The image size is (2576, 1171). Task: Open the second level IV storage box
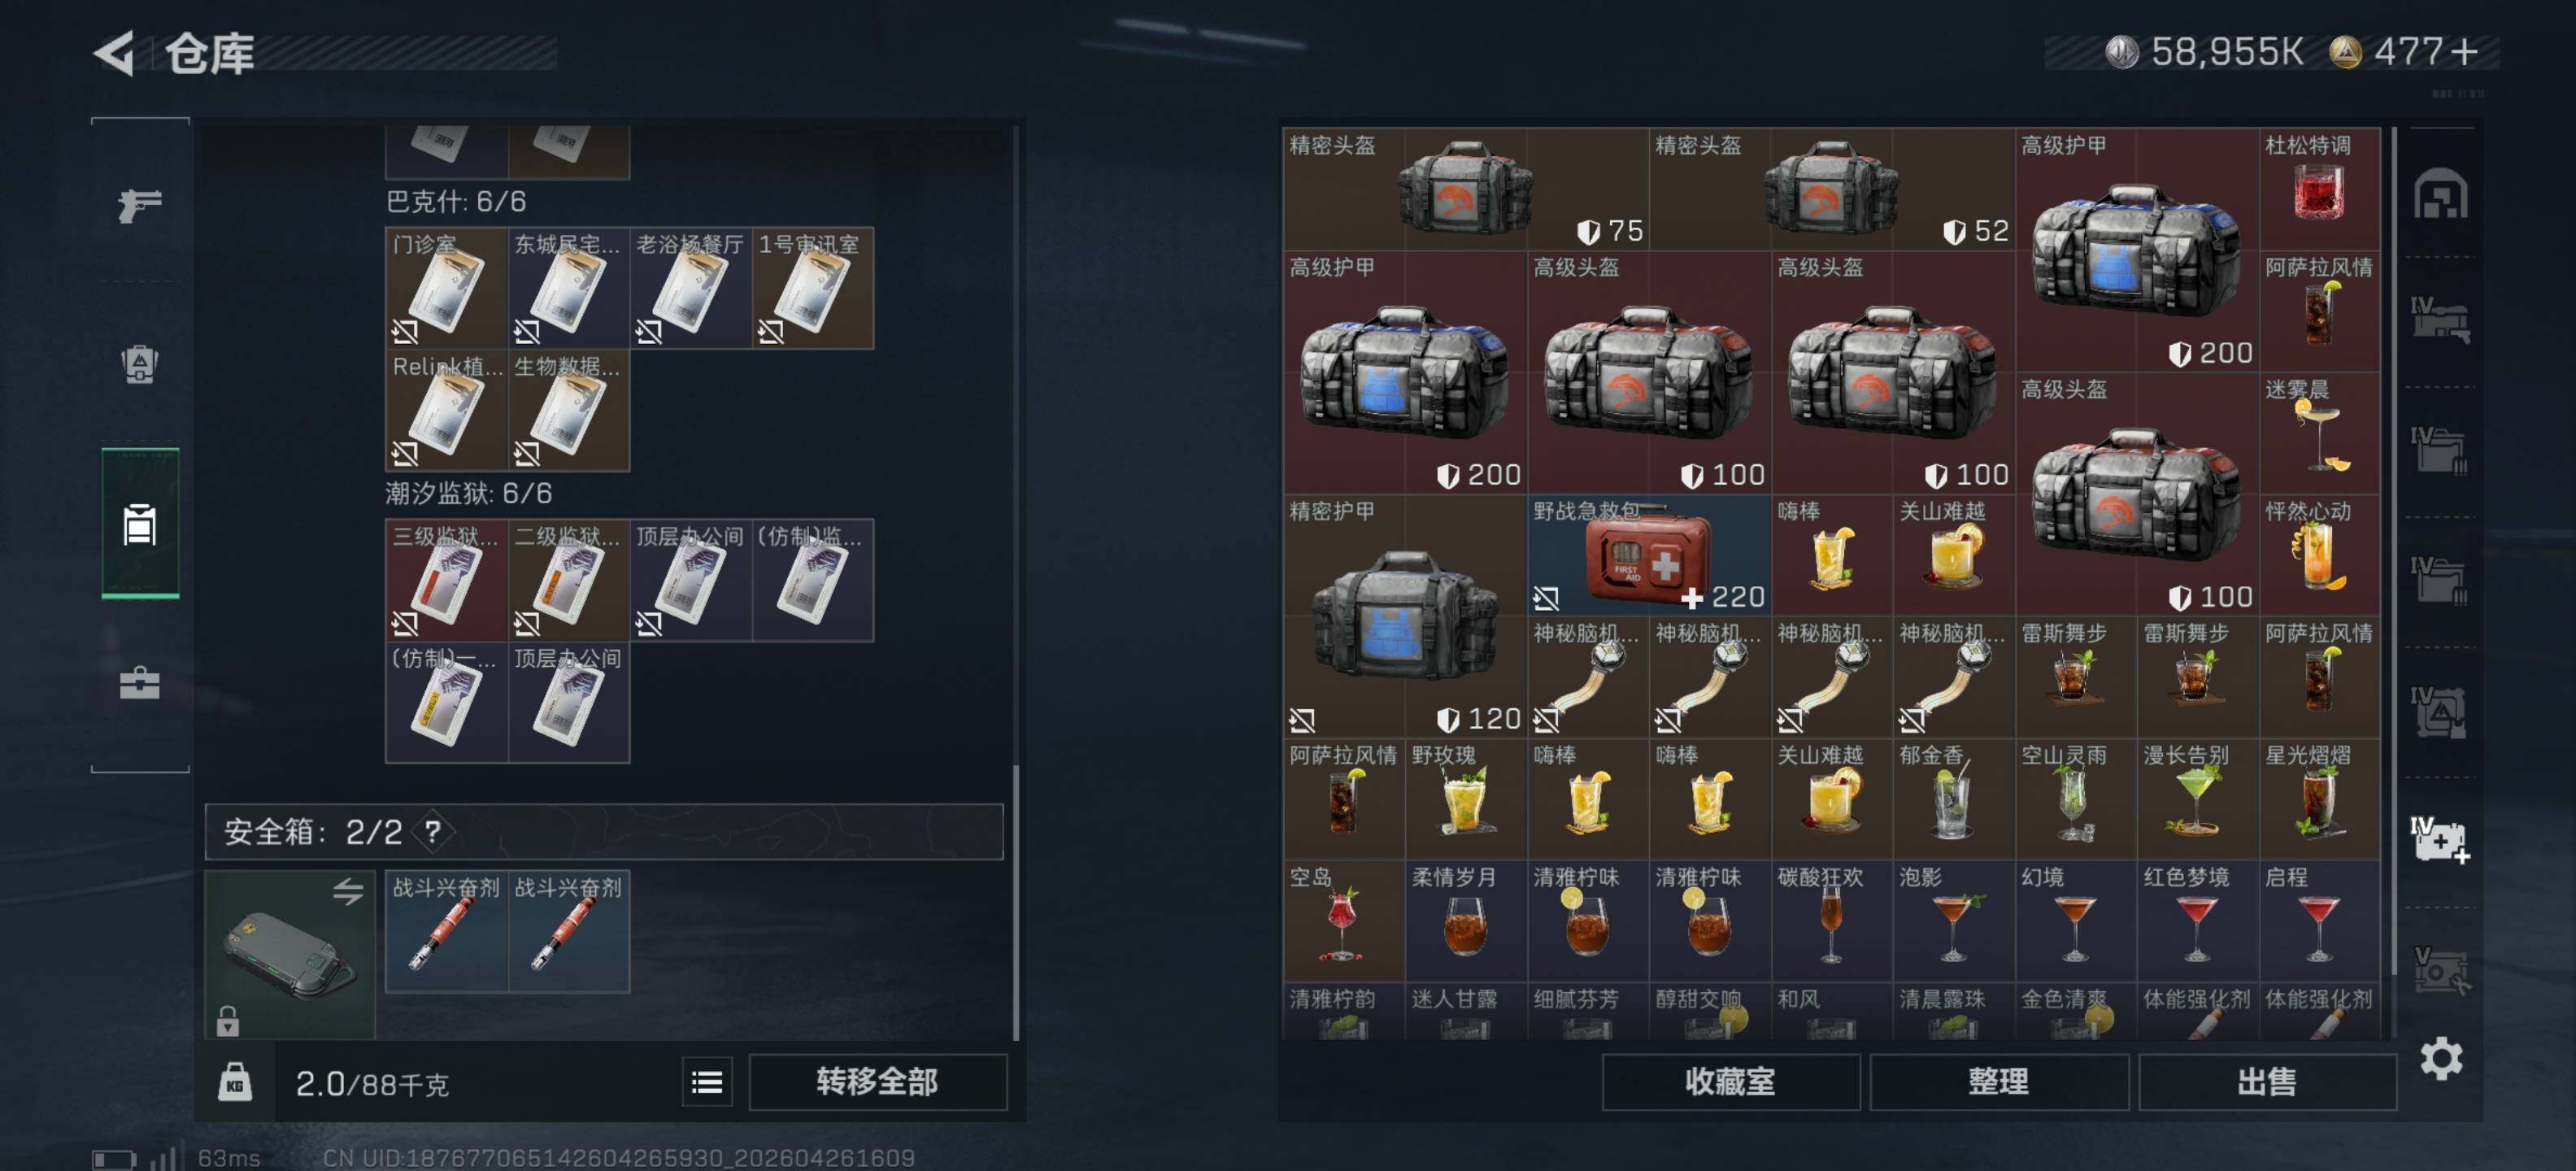(x=2440, y=448)
